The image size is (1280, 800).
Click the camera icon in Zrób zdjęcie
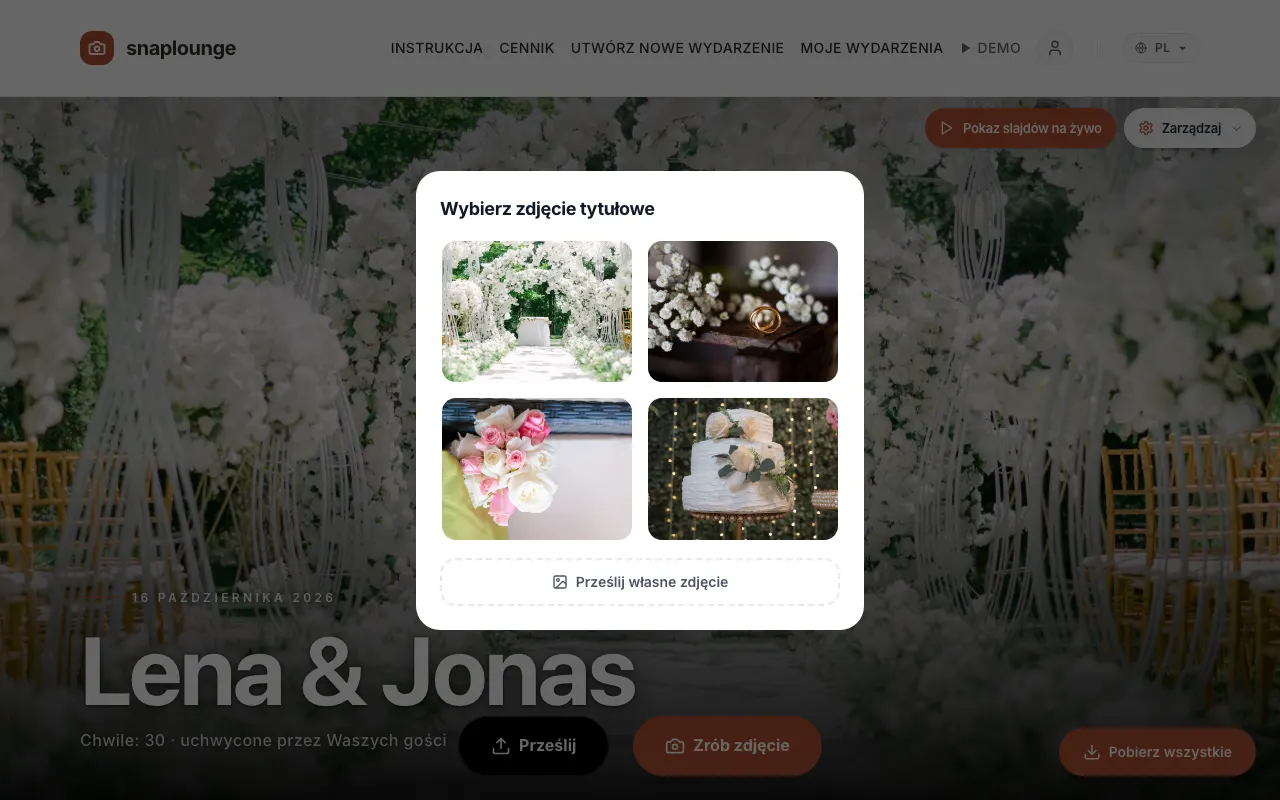(x=675, y=746)
